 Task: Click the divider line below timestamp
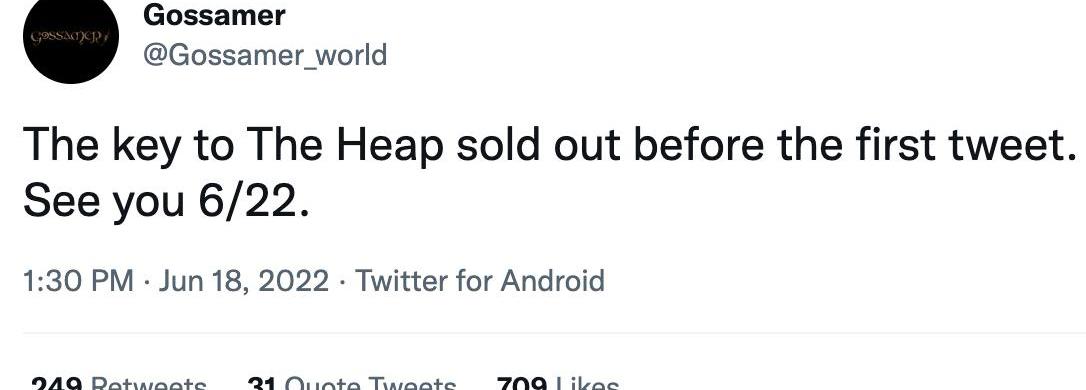click(554, 333)
